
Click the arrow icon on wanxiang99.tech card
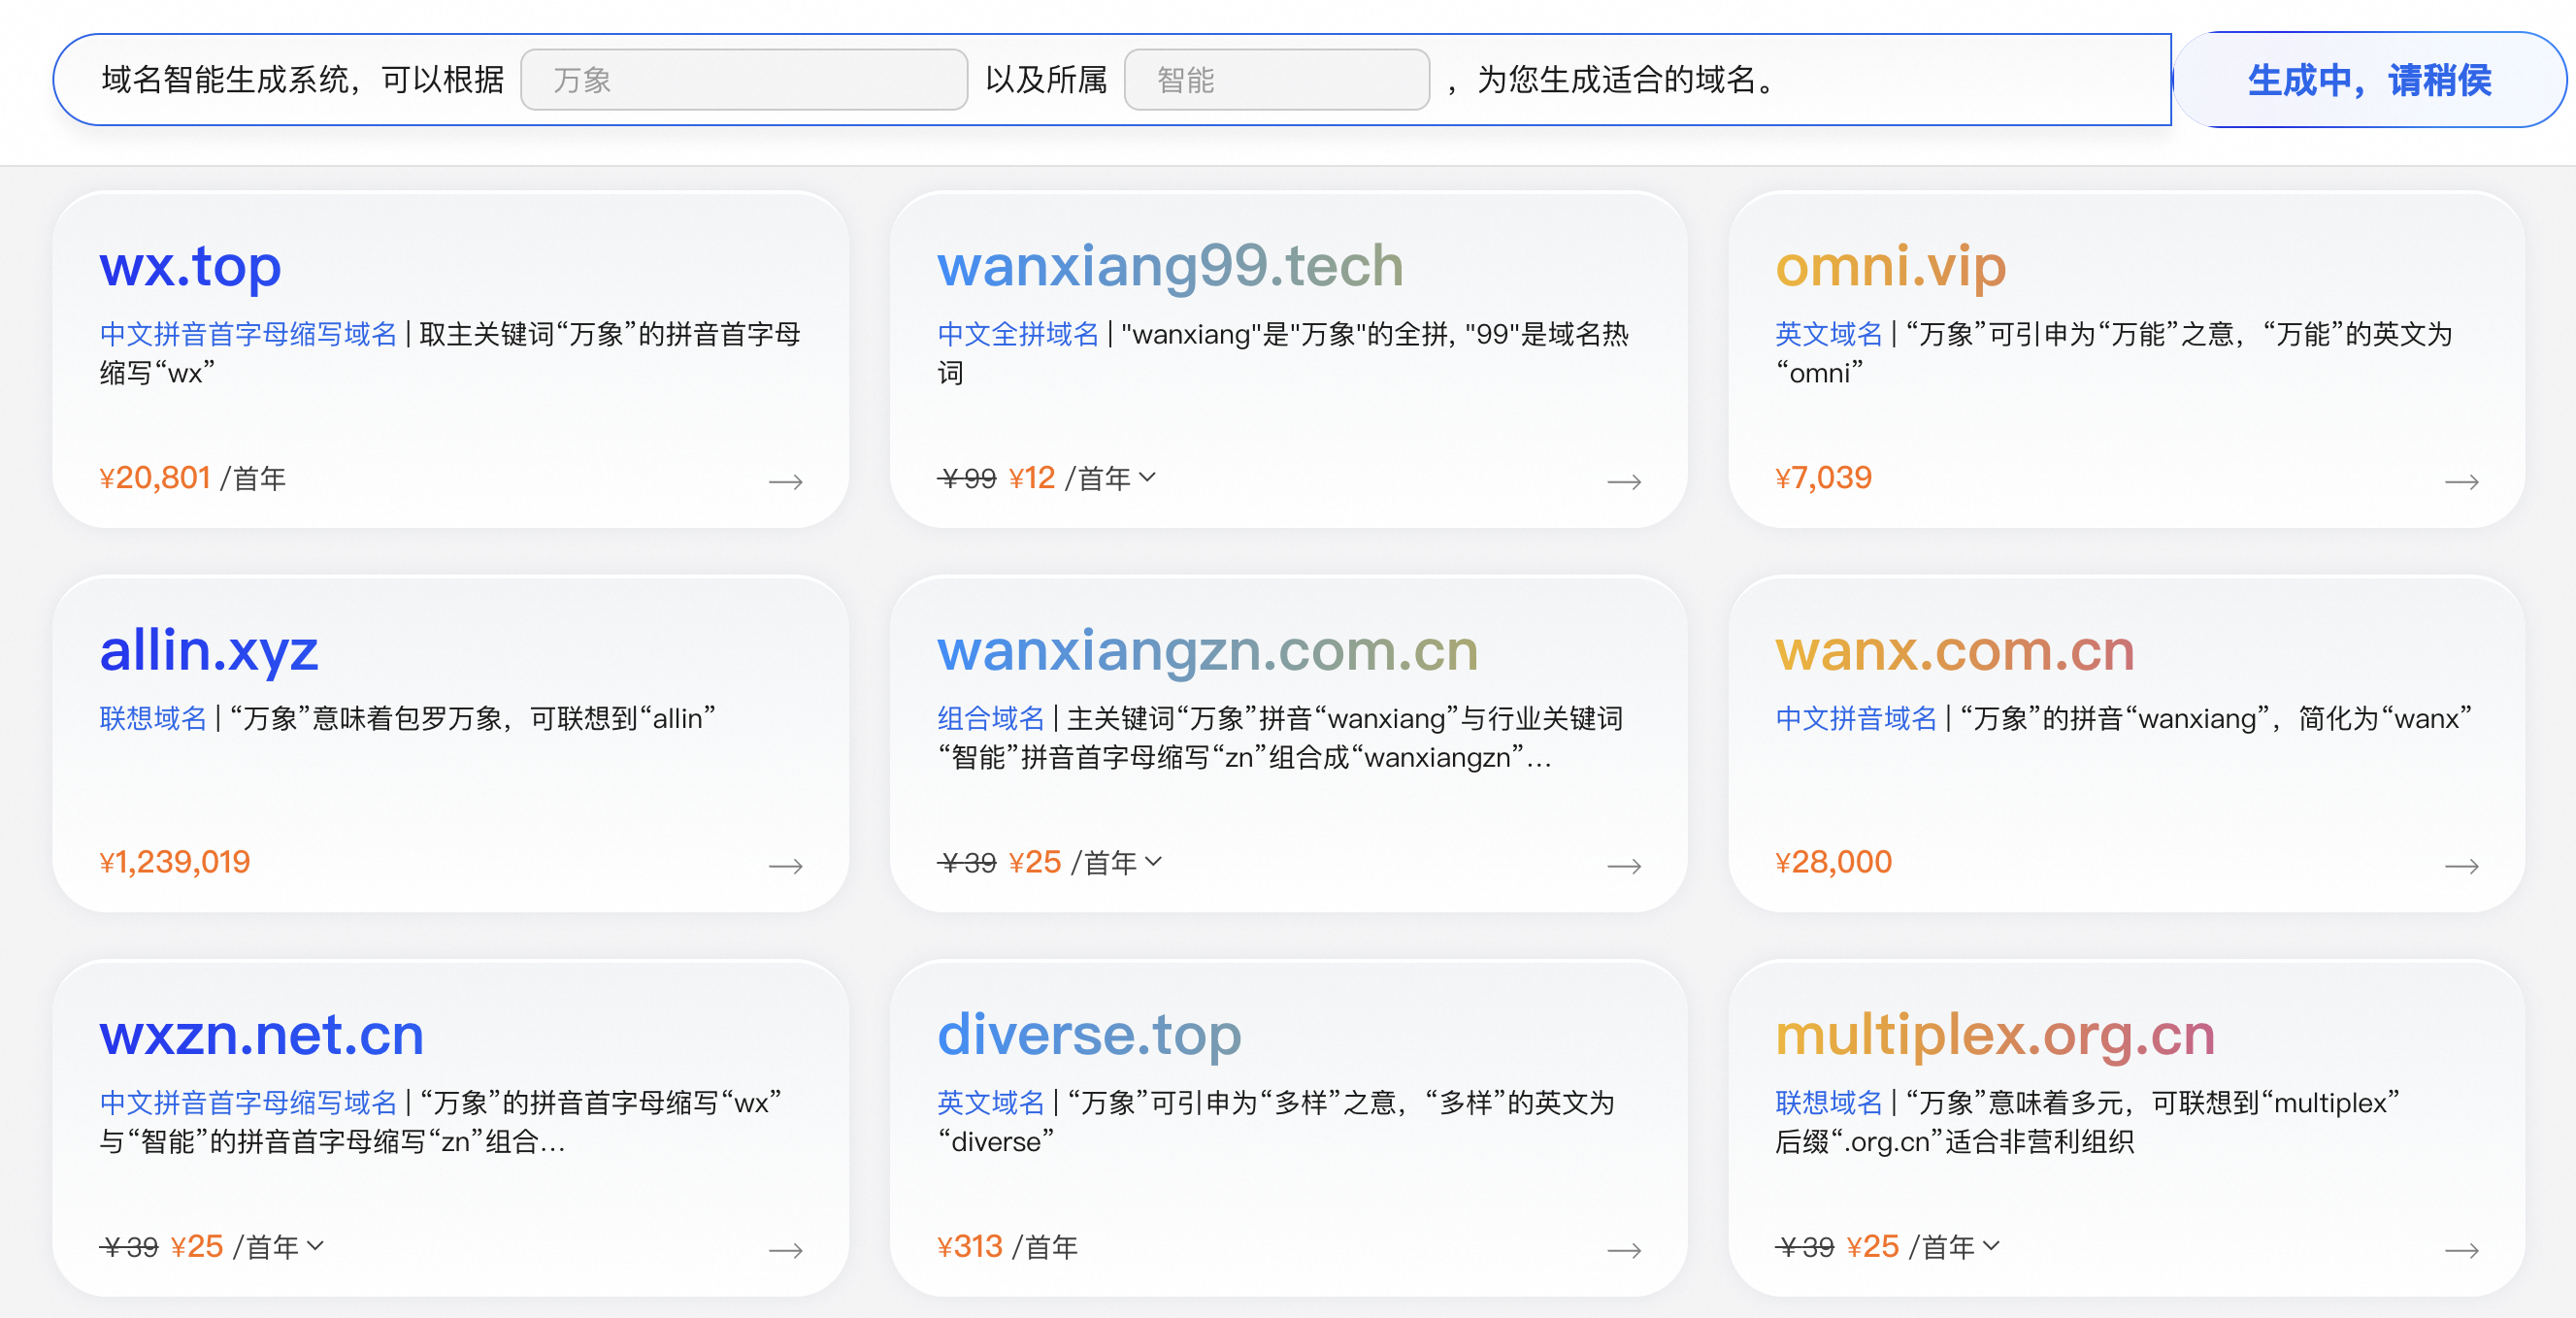[1623, 482]
